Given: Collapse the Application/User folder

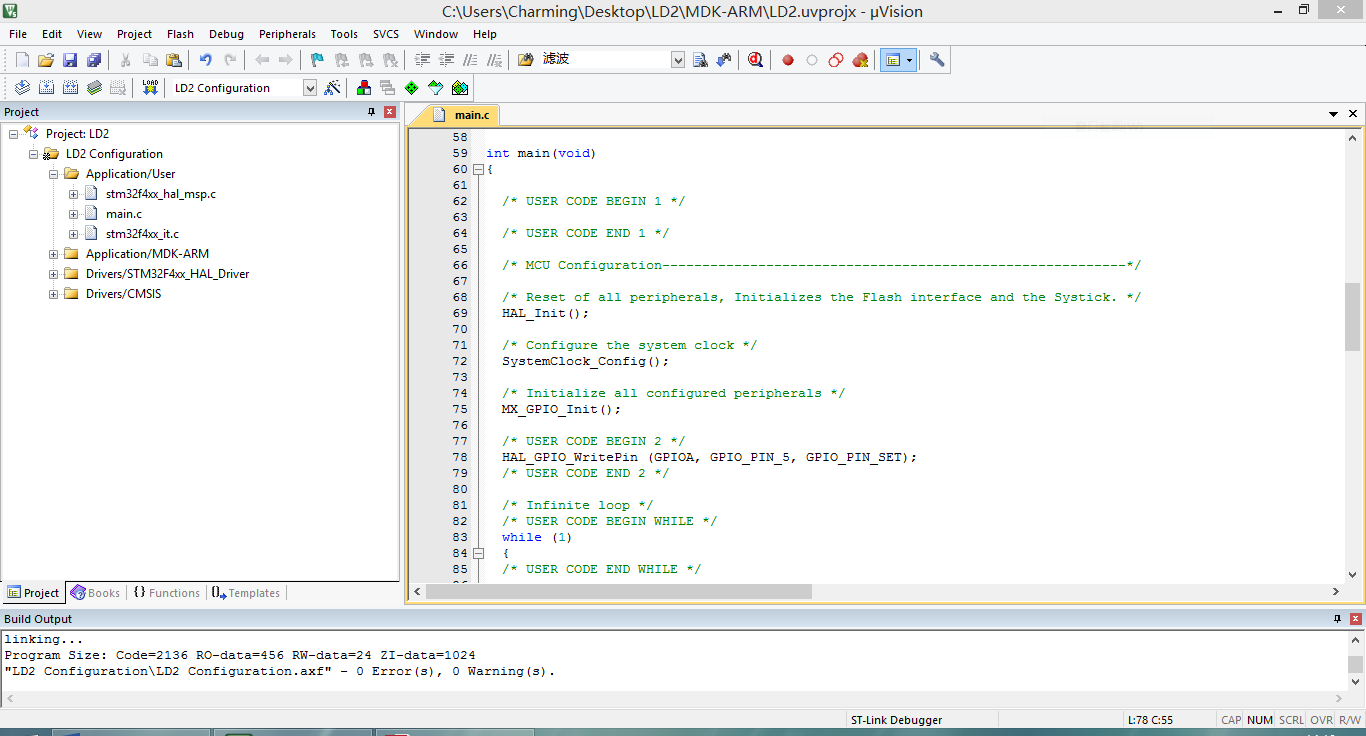Looking at the screenshot, I should coord(53,173).
